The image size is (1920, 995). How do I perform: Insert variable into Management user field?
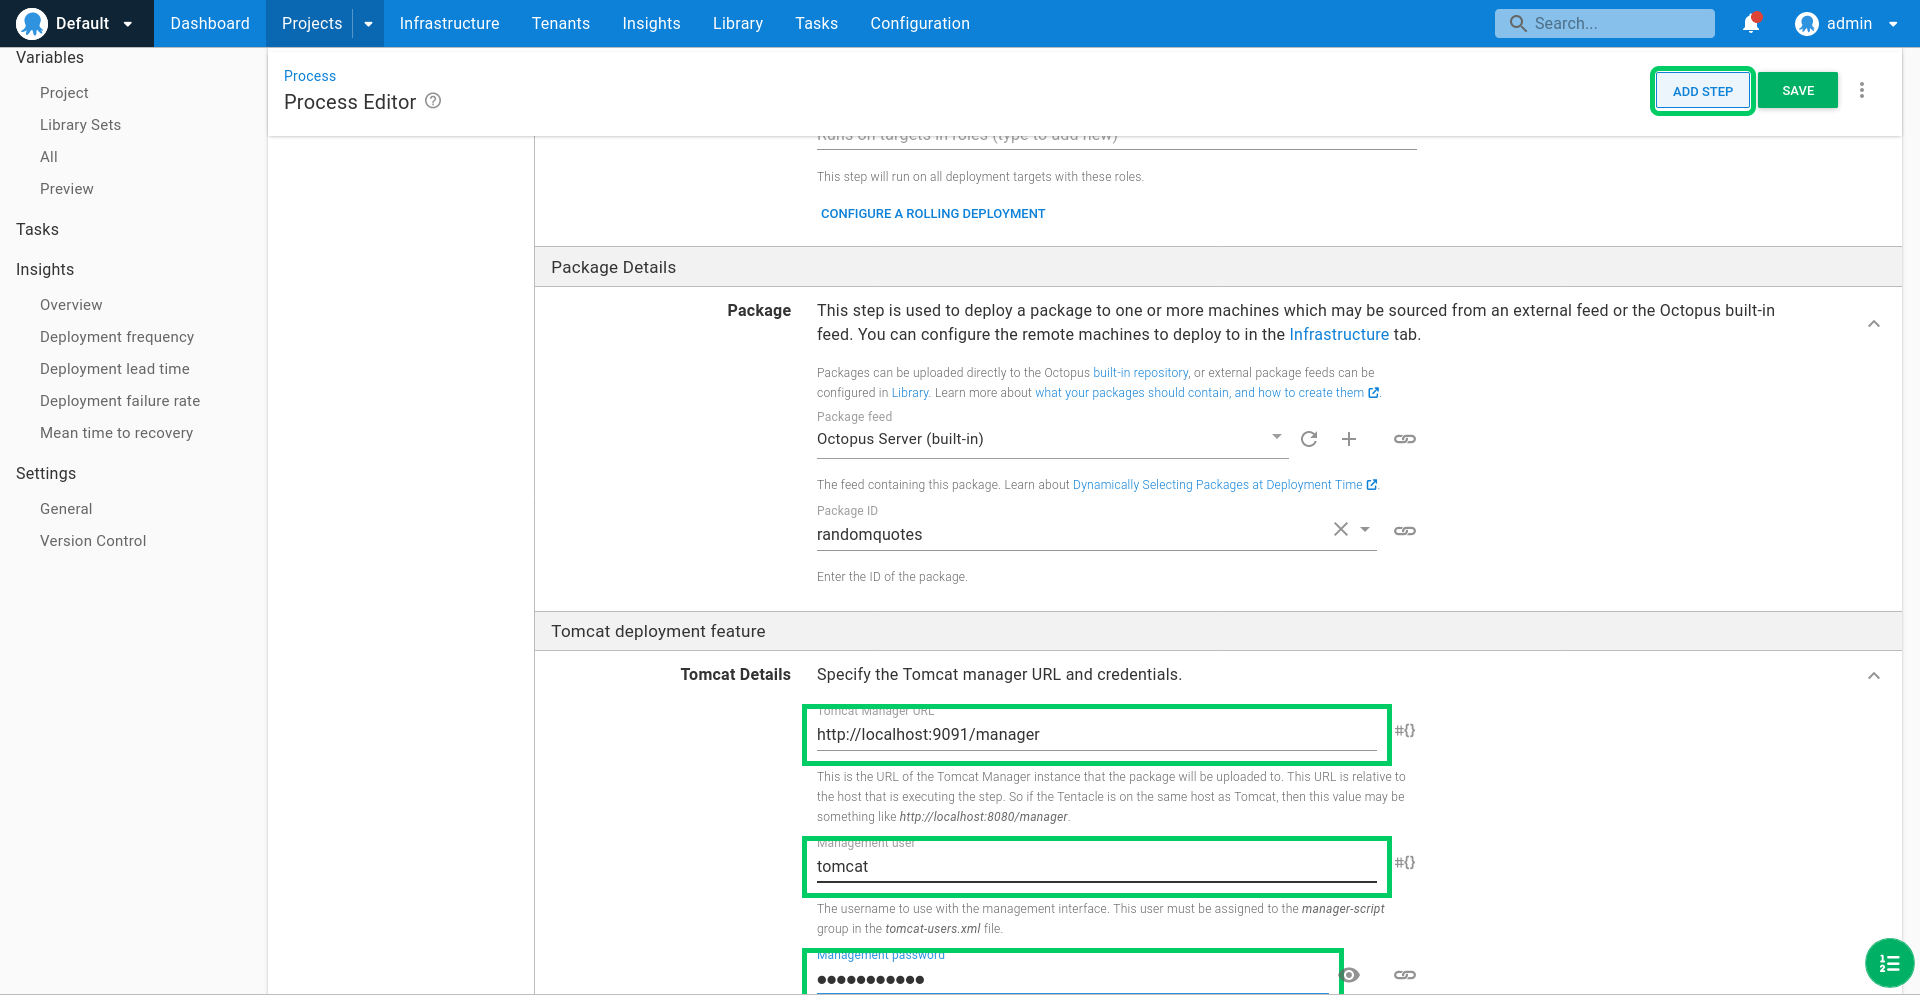1405,863
